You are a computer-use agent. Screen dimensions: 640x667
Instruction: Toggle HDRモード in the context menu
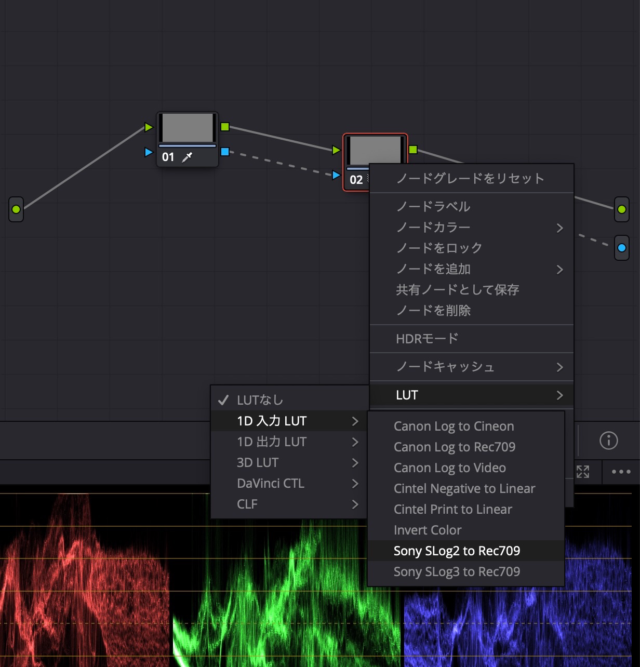430,339
